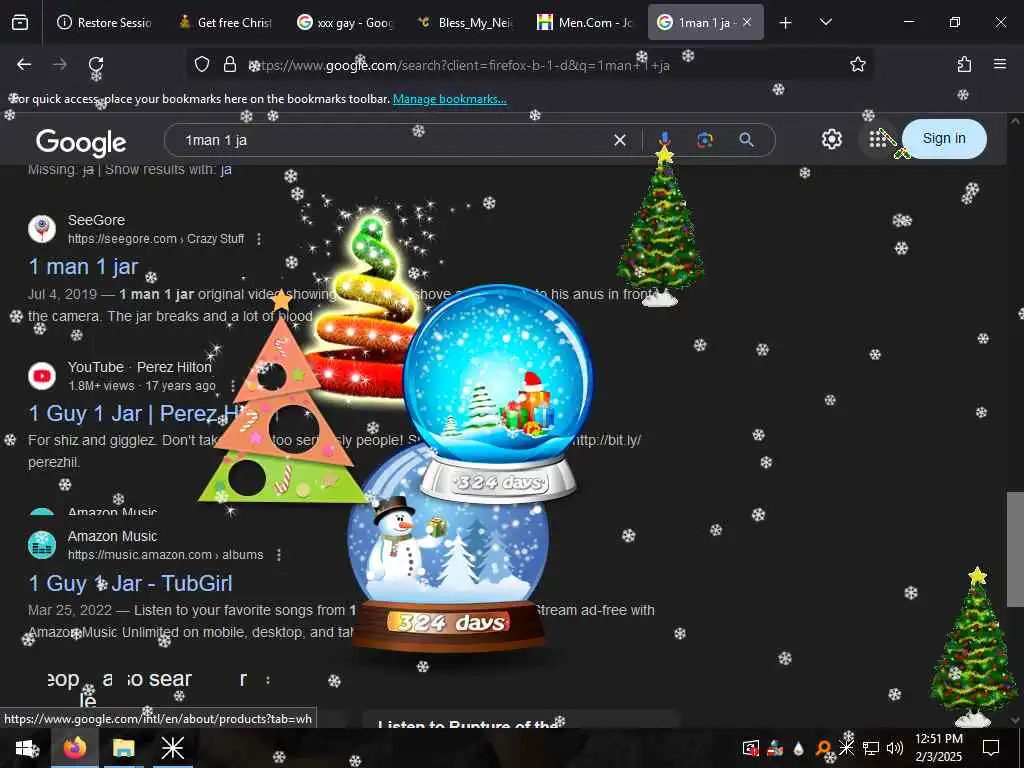Image resolution: width=1024 pixels, height=768 pixels.
Task: Go to Google home via the logo
Action: point(81,142)
